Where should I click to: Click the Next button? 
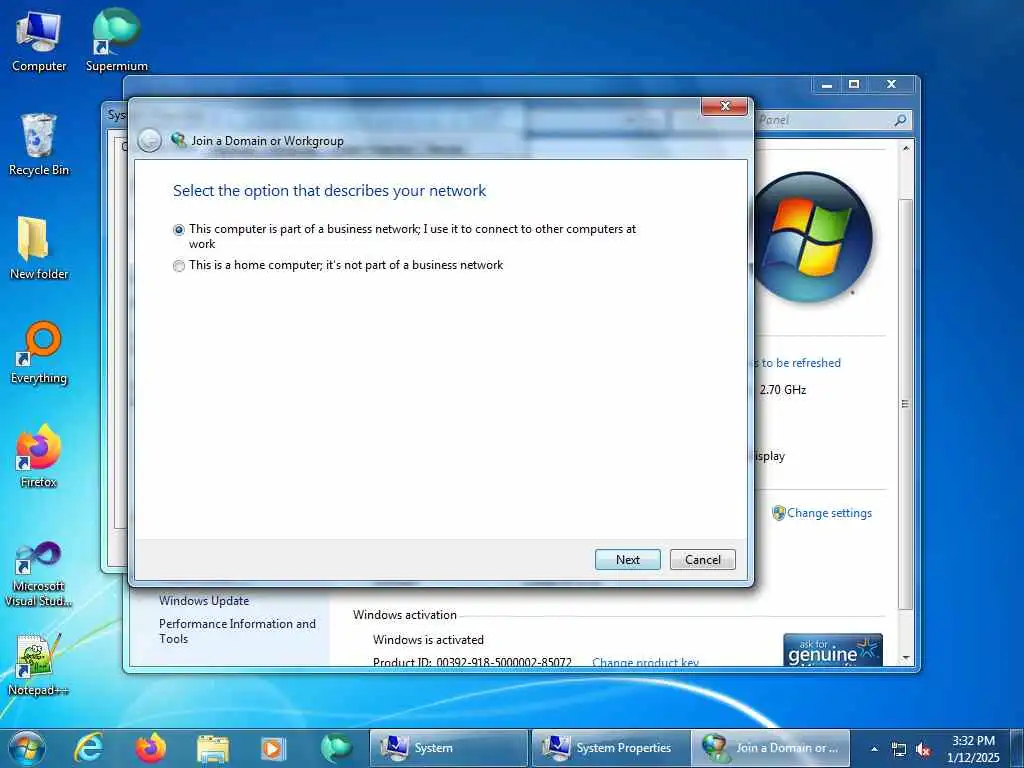(628, 560)
